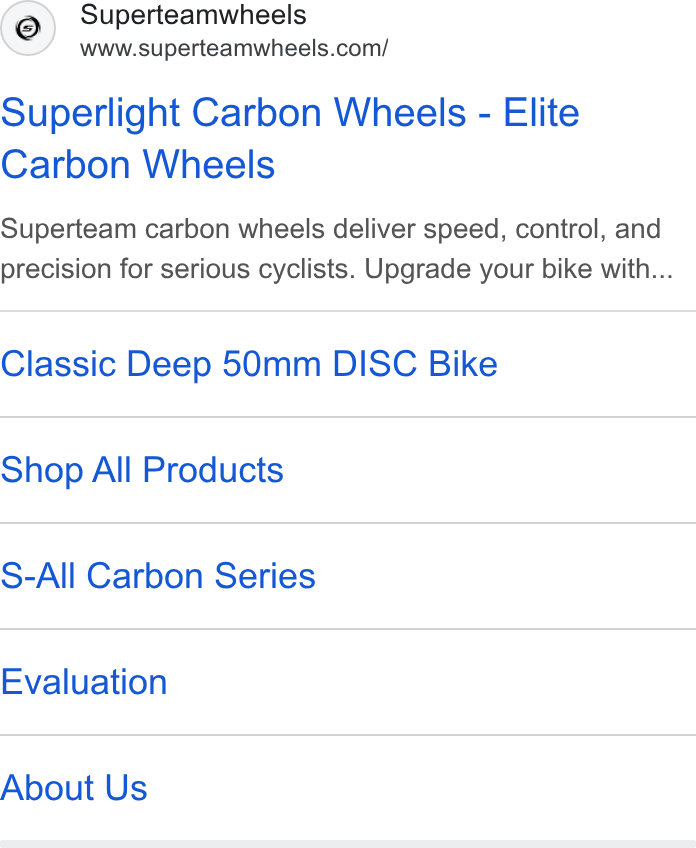
Task: Open the S-All Carbon Series page
Action: click(x=158, y=576)
